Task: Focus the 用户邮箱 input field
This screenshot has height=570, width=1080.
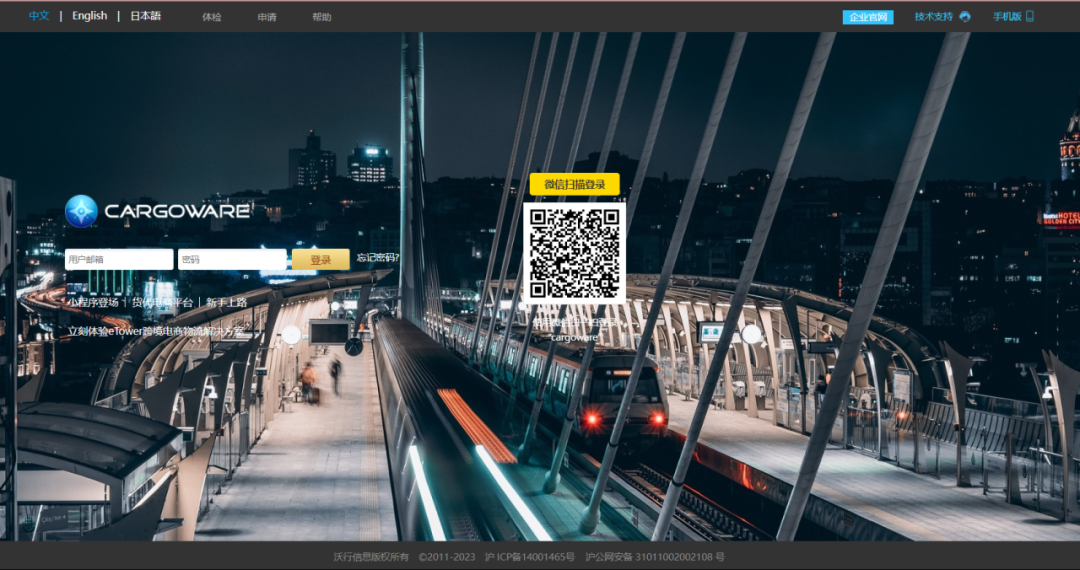Action: (119, 260)
